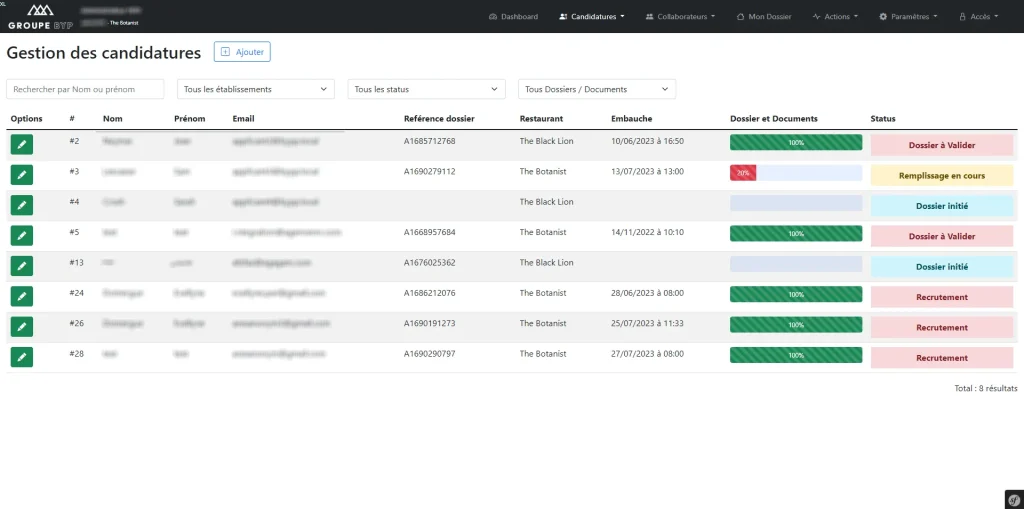Select reference A1686212076
This screenshot has width=1024, height=509.
(x=430, y=293)
